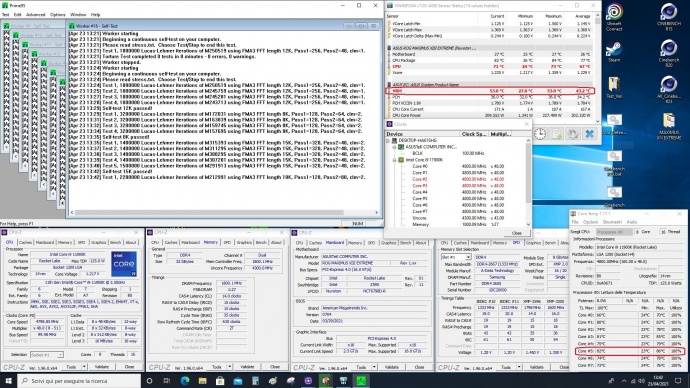Open the Mail app taskbar icon
Viewport: 690px width, 388px height.
click(x=238, y=381)
